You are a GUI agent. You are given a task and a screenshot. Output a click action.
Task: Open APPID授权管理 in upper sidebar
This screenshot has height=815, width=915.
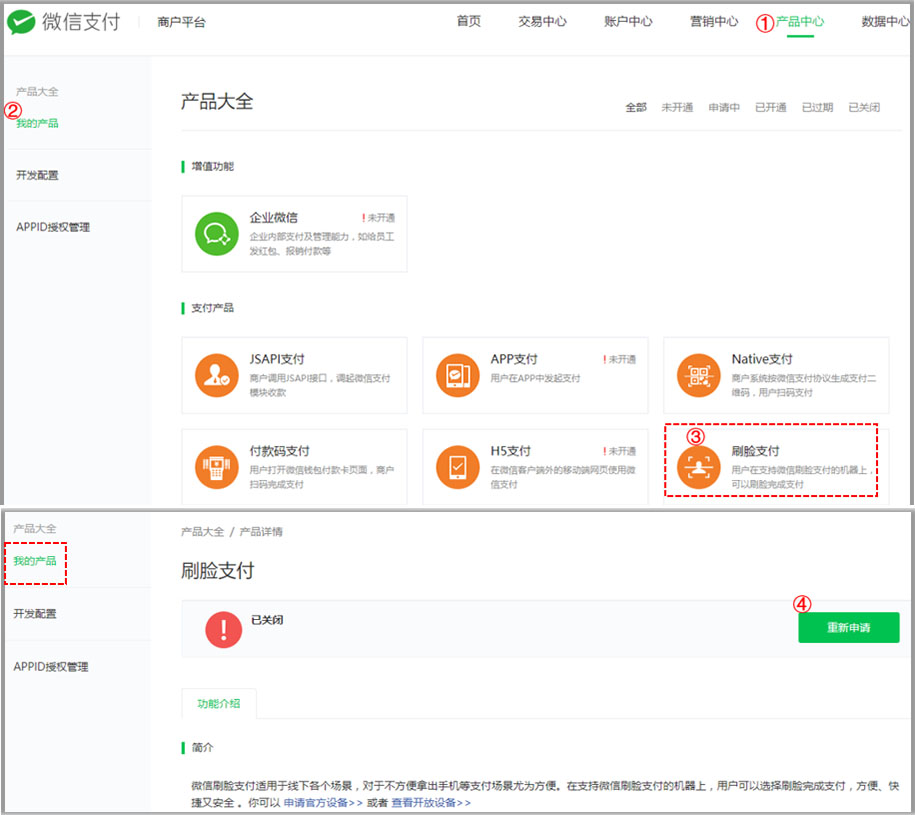tap(53, 227)
